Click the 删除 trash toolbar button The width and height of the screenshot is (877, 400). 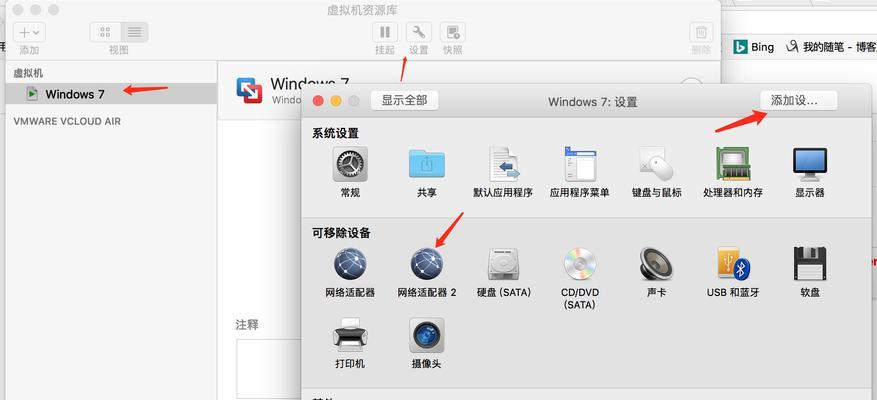pos(701,32)
